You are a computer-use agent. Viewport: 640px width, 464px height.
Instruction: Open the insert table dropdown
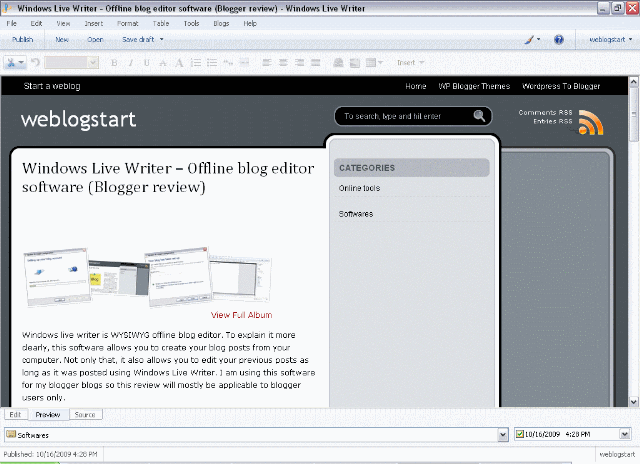tap(374, 63)
